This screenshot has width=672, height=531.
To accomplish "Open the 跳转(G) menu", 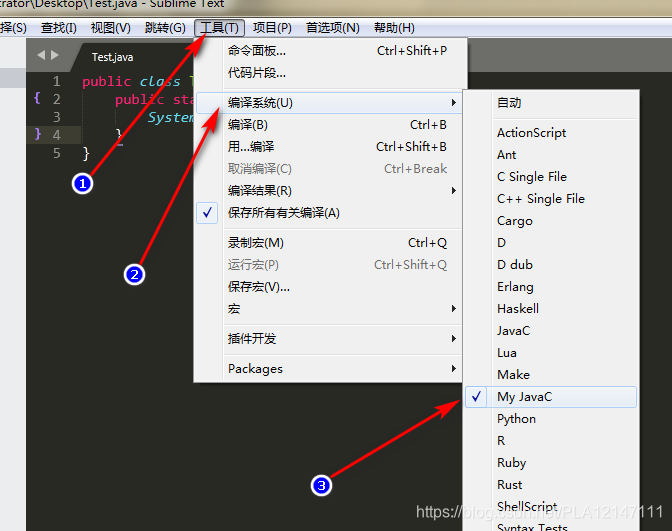I will 165,28.
